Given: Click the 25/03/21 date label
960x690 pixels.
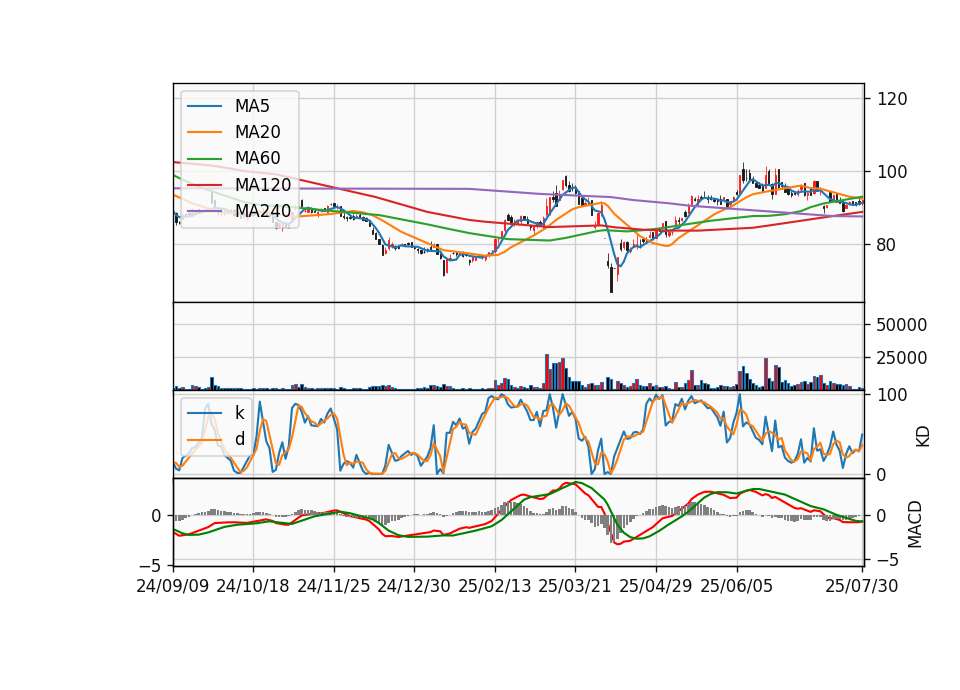Looking at the screenshot, I should click(x=575, y=586).
